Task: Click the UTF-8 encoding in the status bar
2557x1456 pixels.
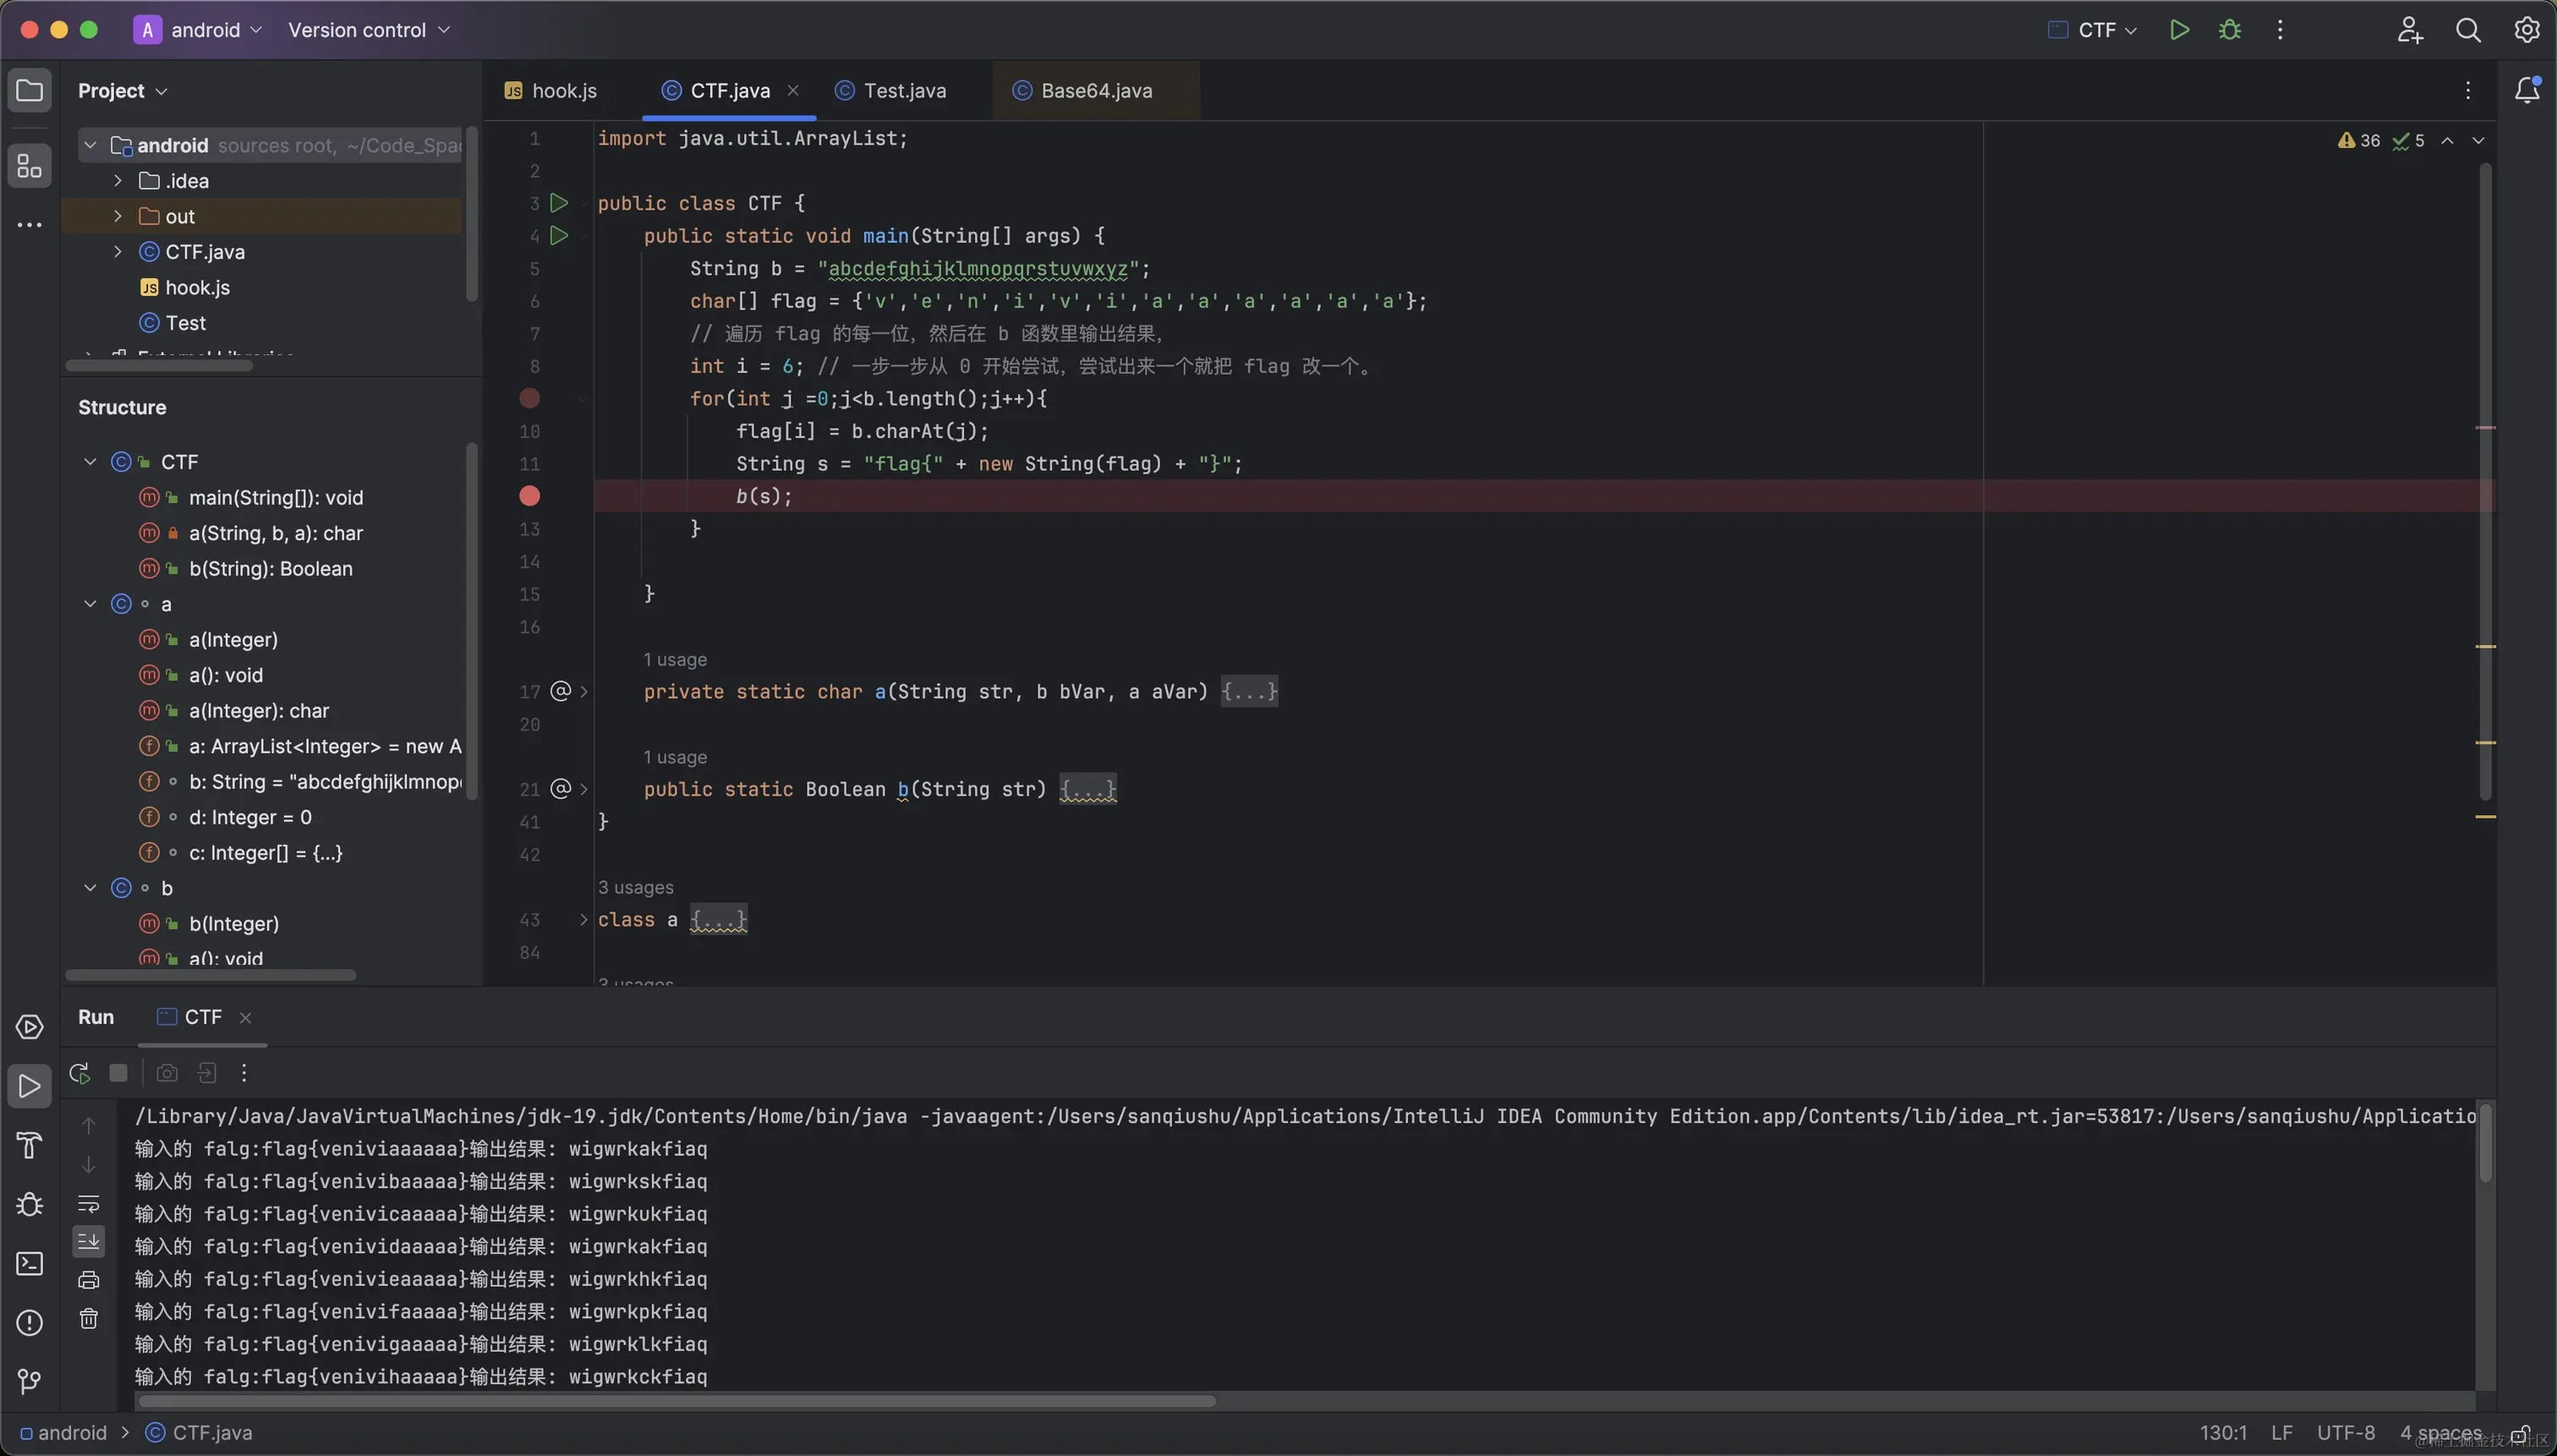Action: coord(2345,1433)
